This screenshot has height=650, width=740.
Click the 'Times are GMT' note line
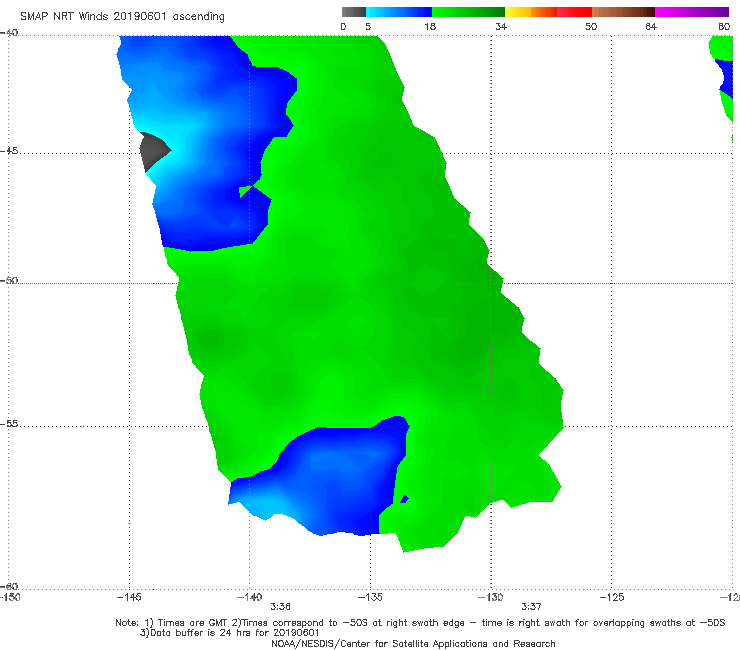(420, 623)
